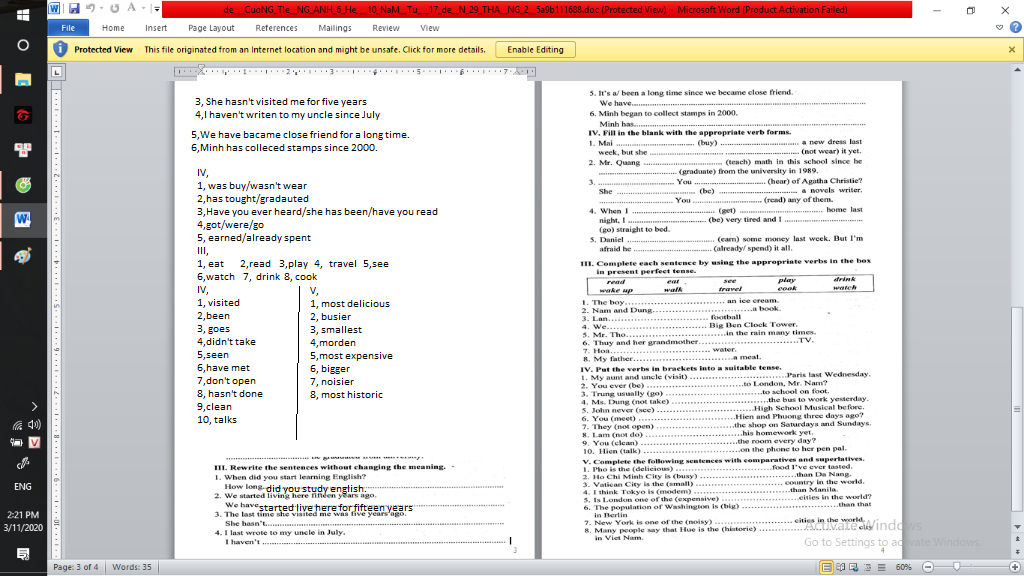1024x576 pixels.
Task: Click the text 'most delicious' in the document
Action: (355, 304)
